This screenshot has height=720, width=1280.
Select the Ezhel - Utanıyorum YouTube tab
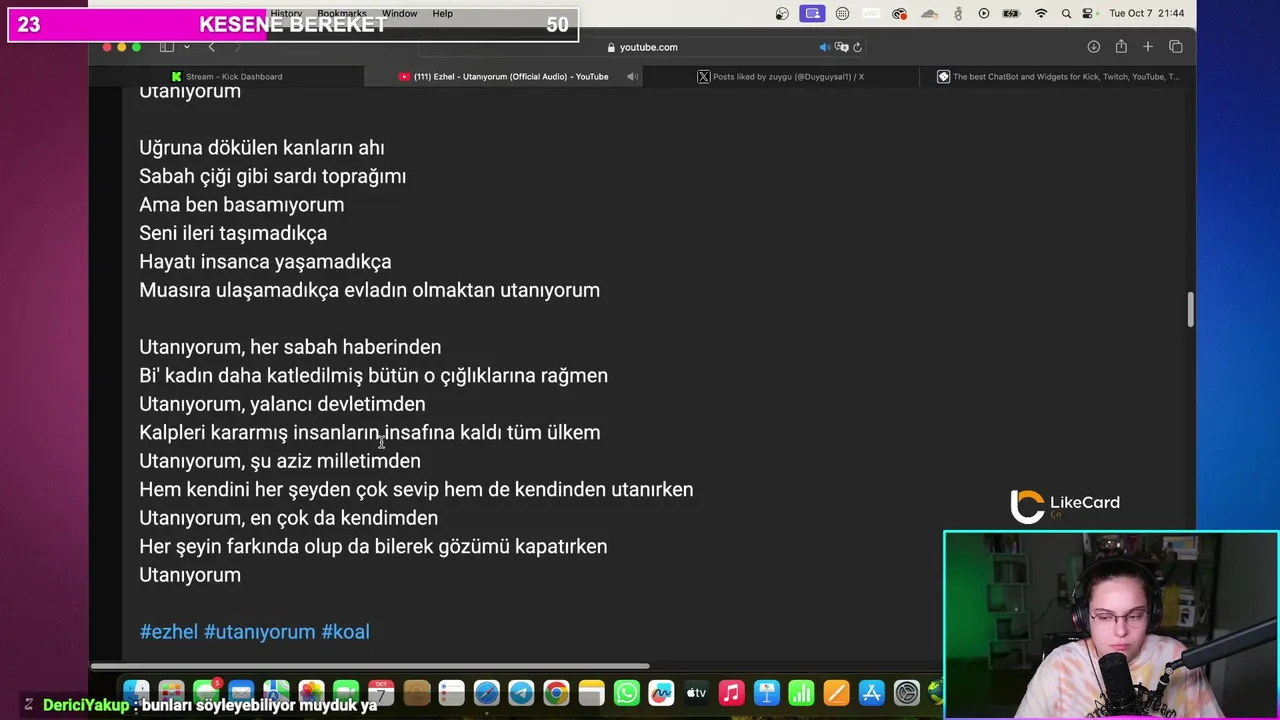click(x=504, y=76)
